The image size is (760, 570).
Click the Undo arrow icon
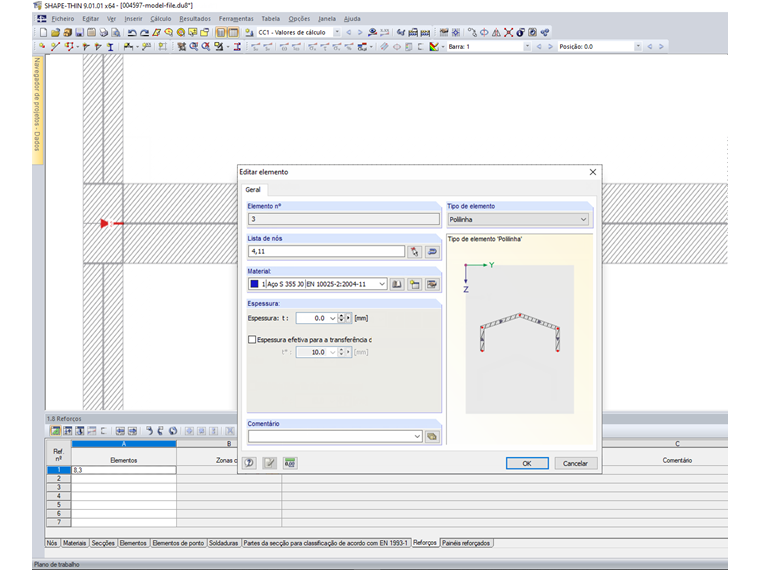pyautogui.click(x=132, y=32)
